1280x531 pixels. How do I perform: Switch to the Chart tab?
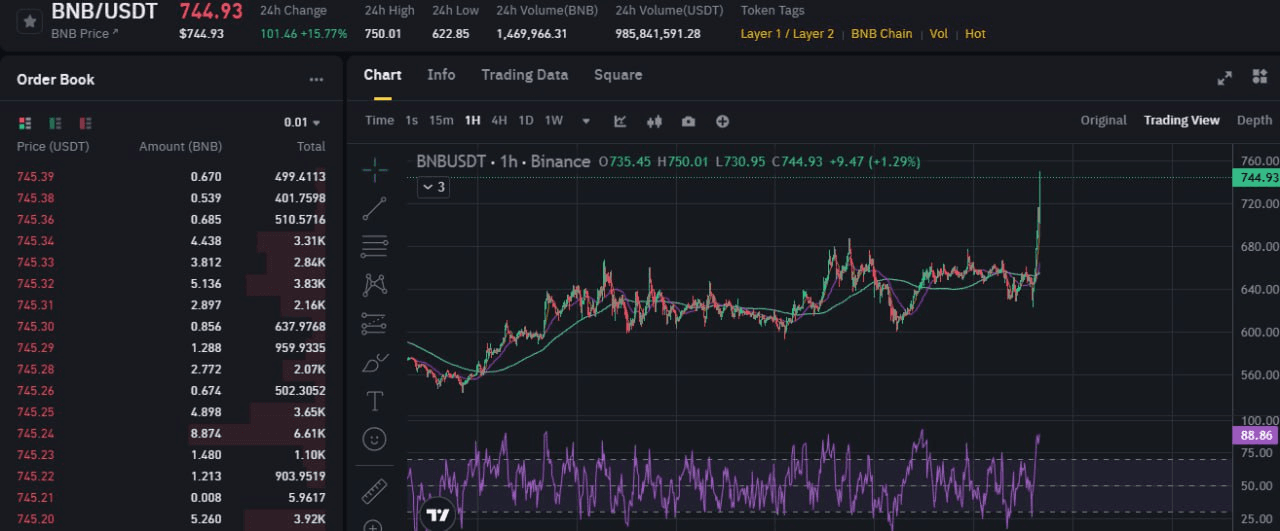382,75
